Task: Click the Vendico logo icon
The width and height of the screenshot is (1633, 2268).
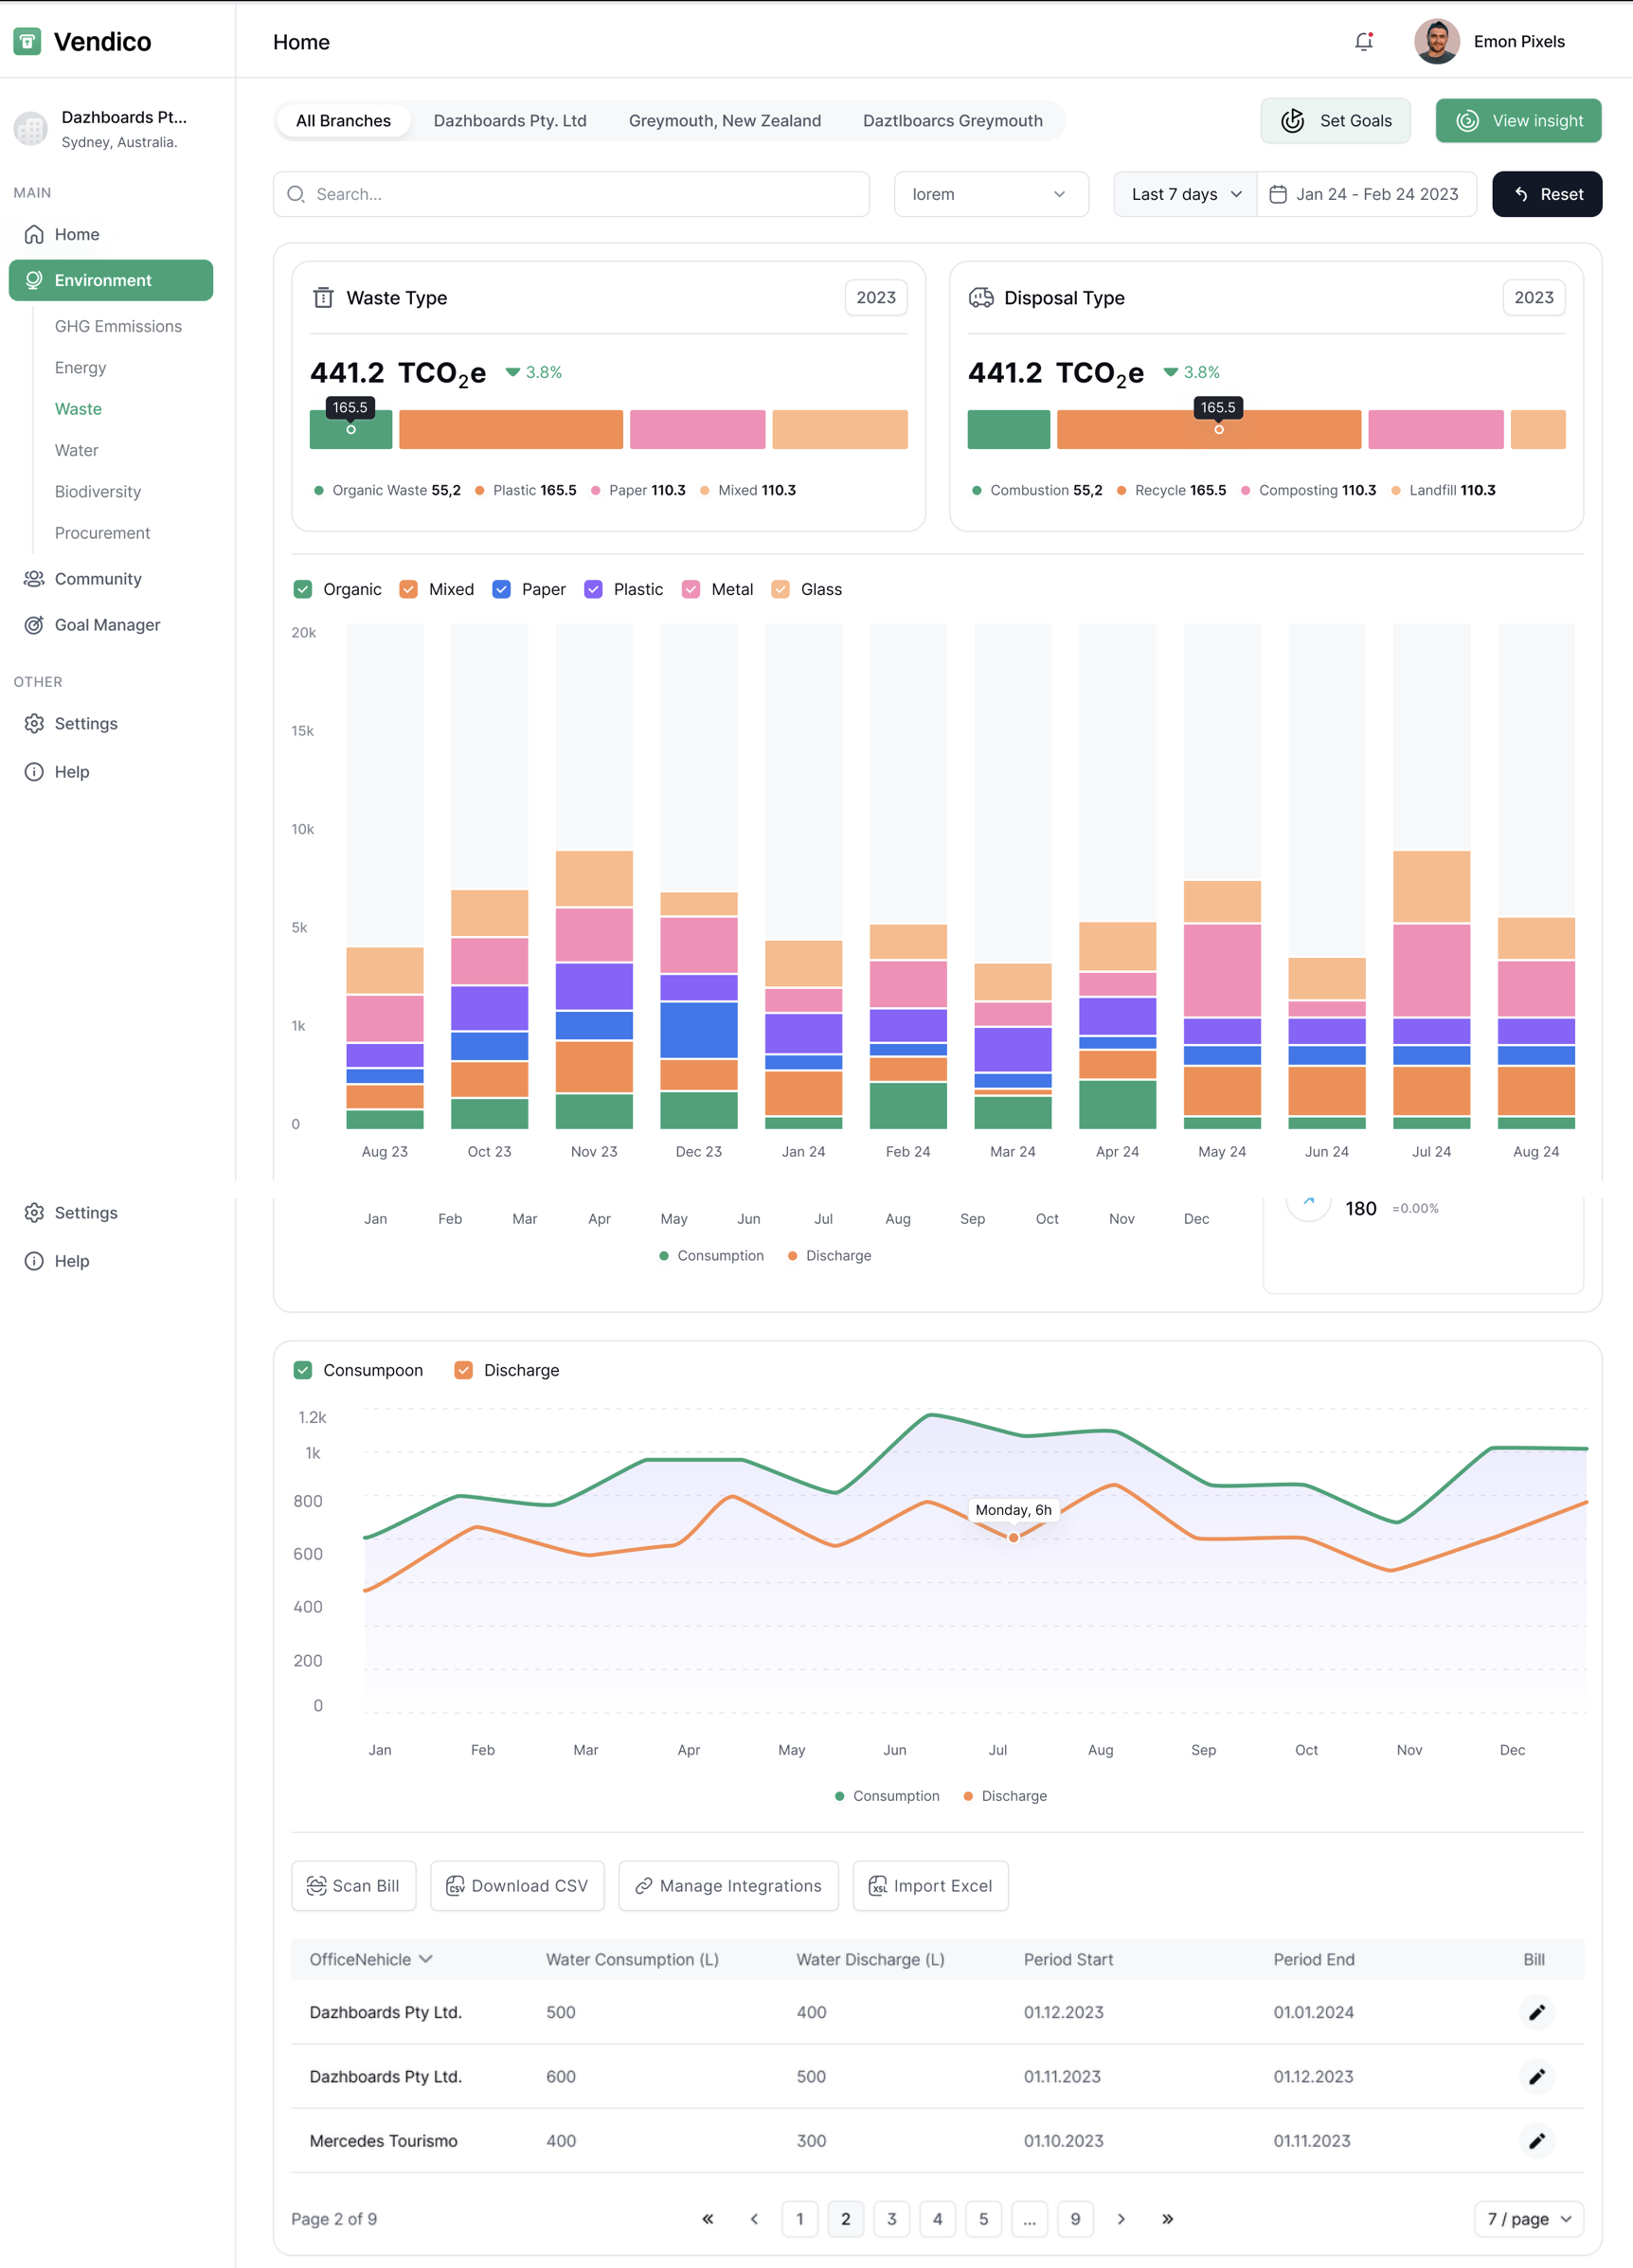Action: pyautogui.click(x=27, y=41)
